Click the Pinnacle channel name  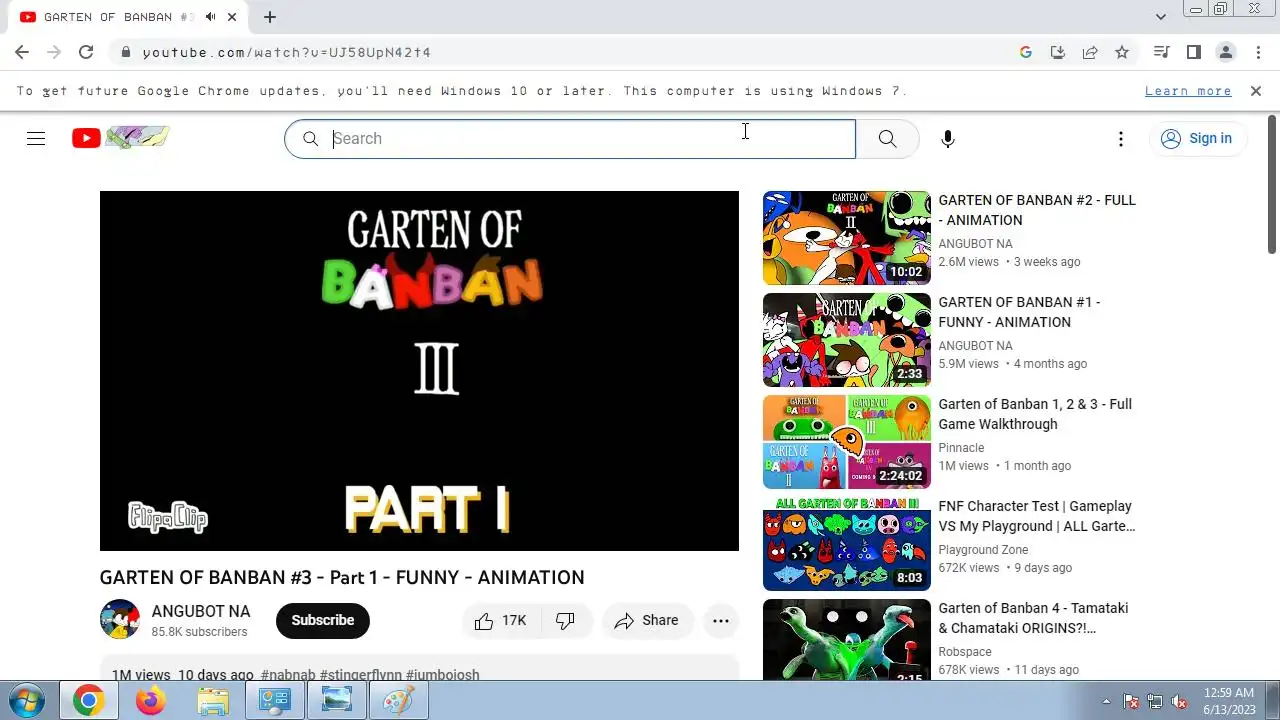pos(961,448)
